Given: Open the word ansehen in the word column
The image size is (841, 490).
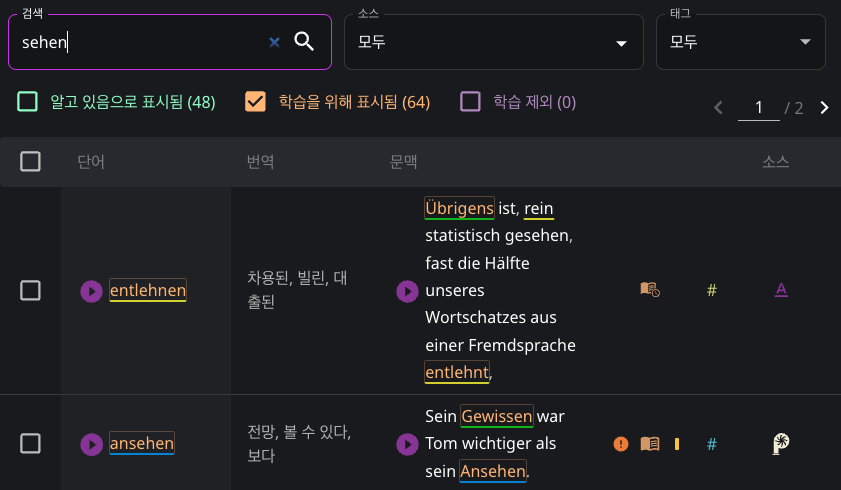Looking at the screenshot, I should (142, 443).
